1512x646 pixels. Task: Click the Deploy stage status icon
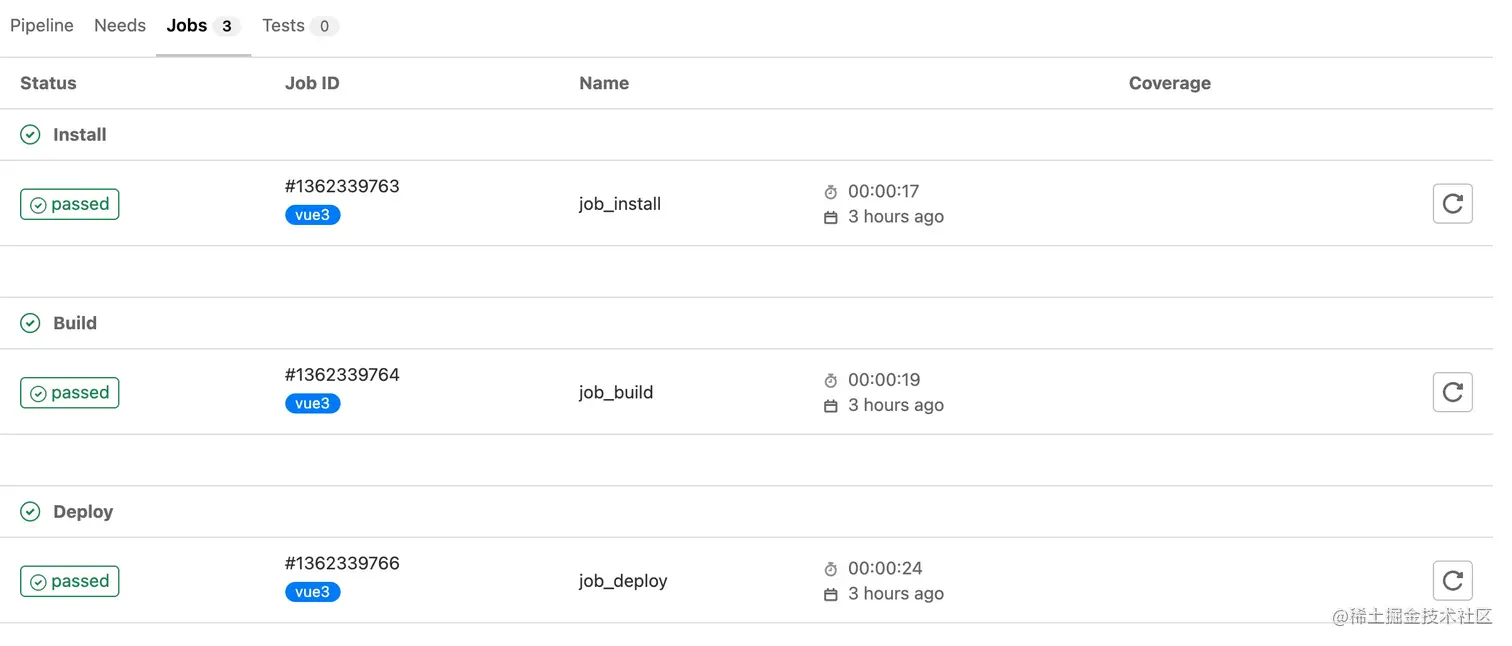(x=31, y=512)
